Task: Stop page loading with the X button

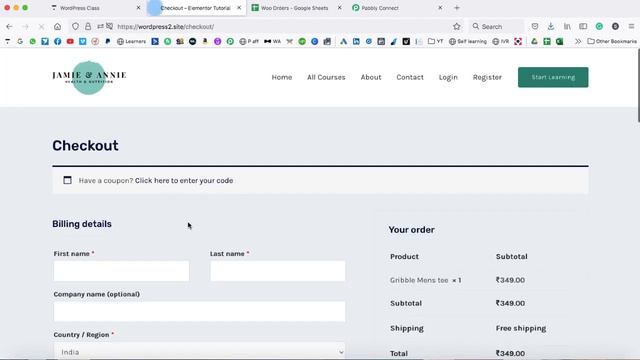Action: click(x=41, y=27)
